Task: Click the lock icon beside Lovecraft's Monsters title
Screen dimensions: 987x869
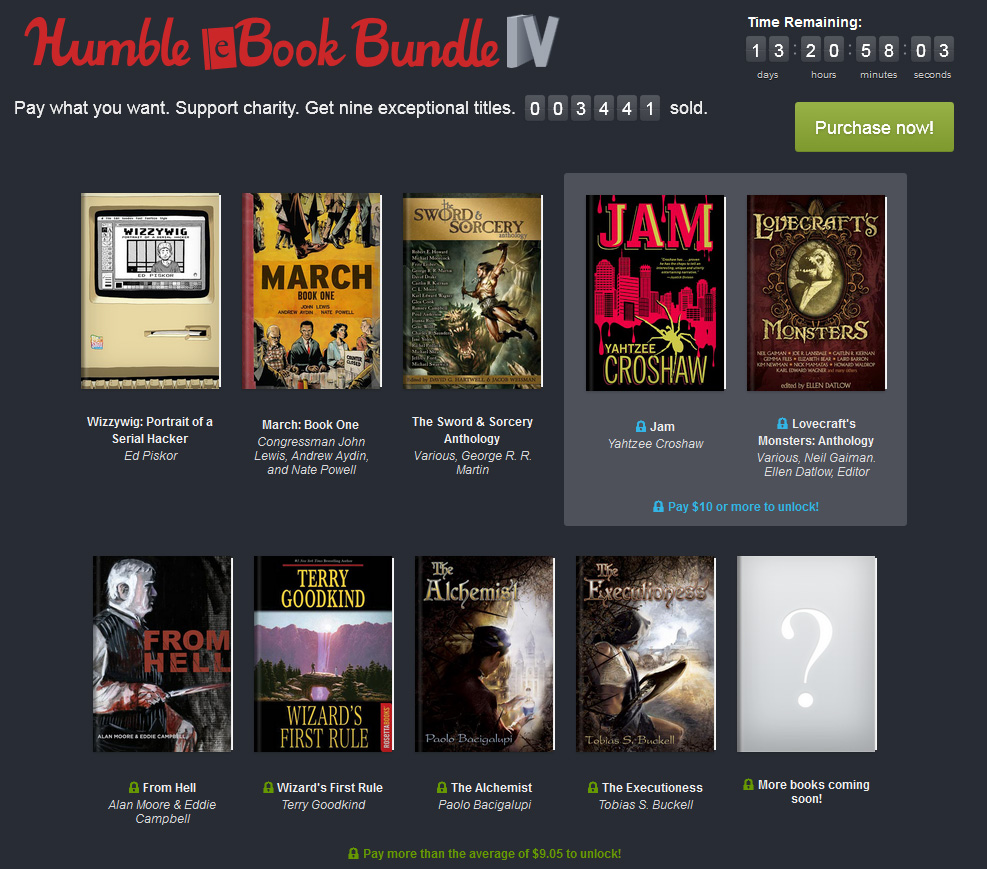Action: point(782,423)
